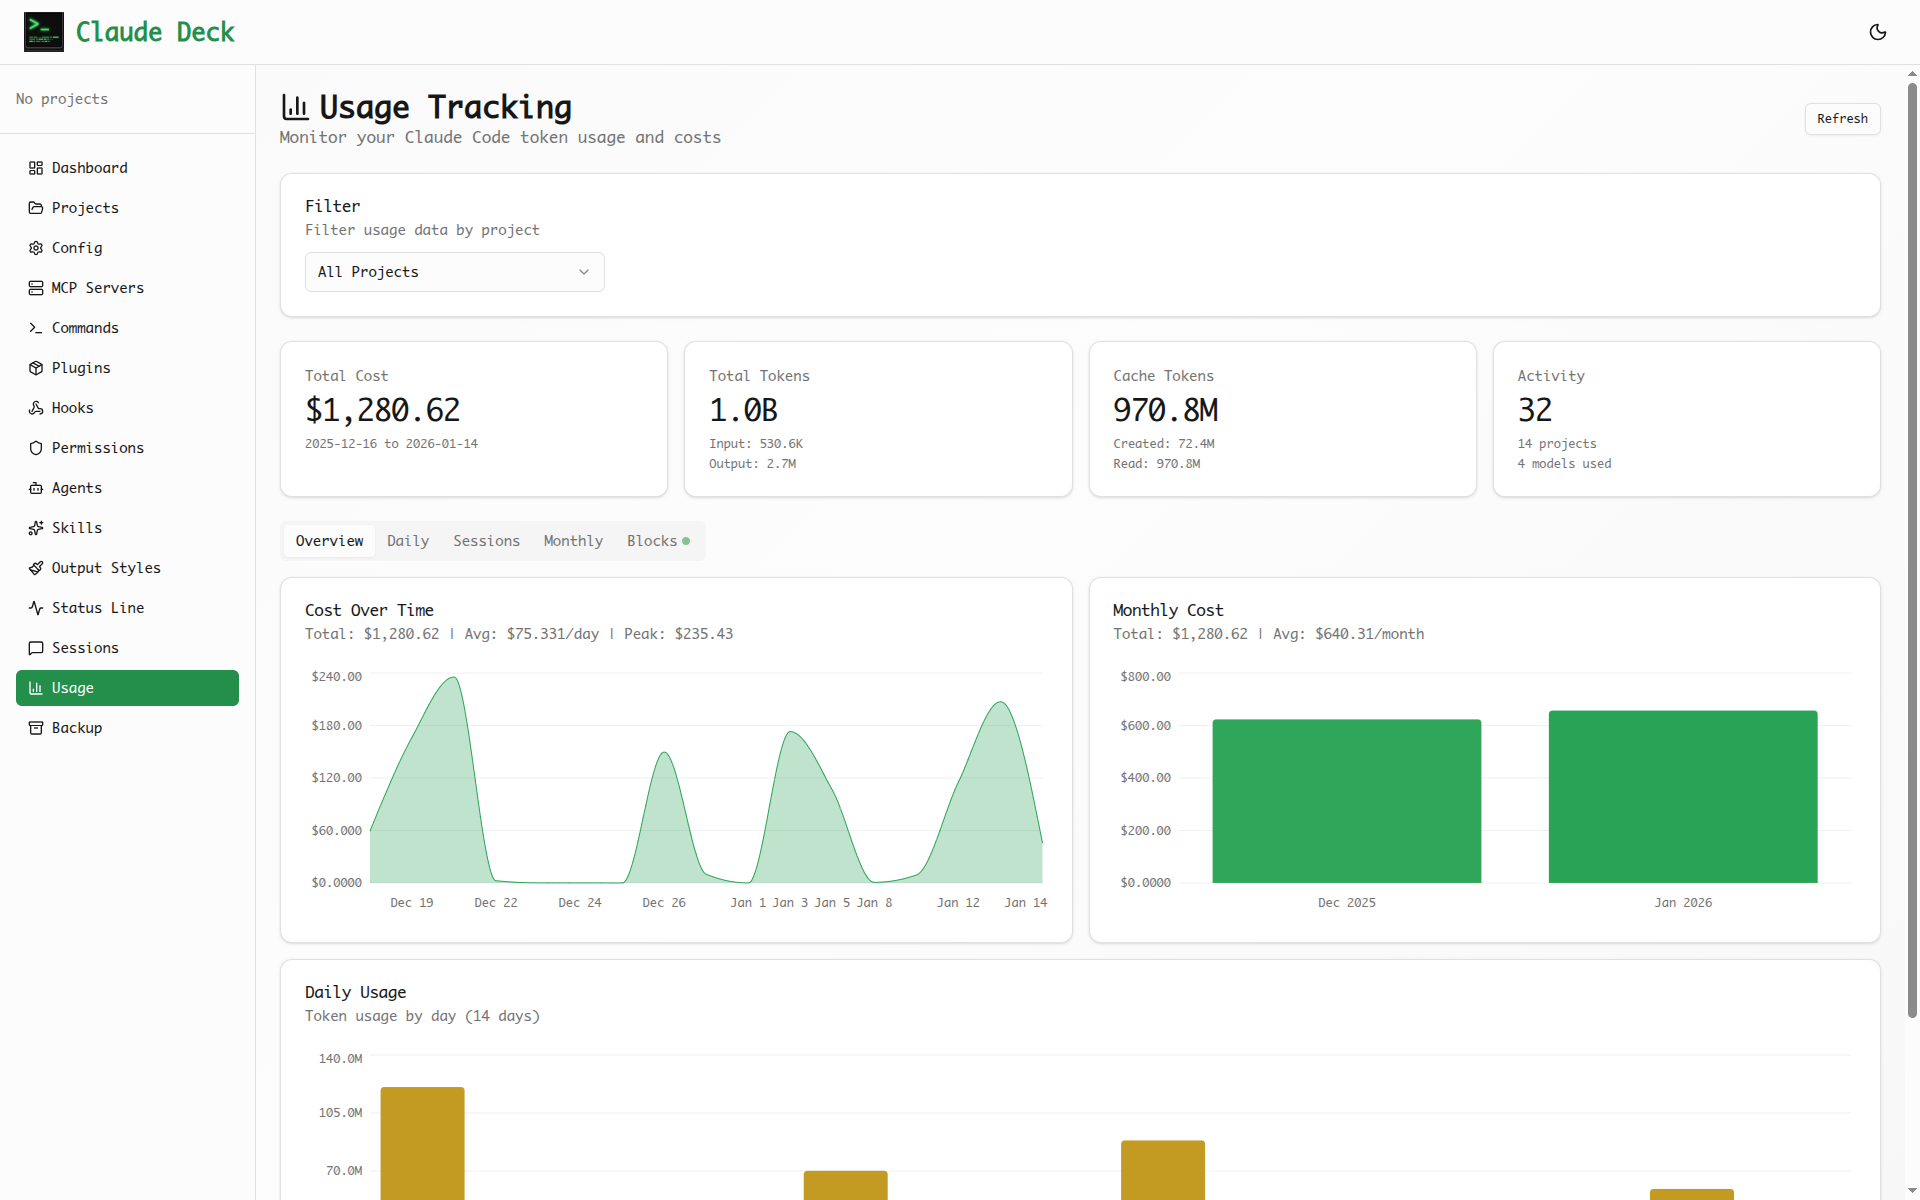Open the Config options
The height and width of the screenshot is (1200, 1920).
pos(76,247)
